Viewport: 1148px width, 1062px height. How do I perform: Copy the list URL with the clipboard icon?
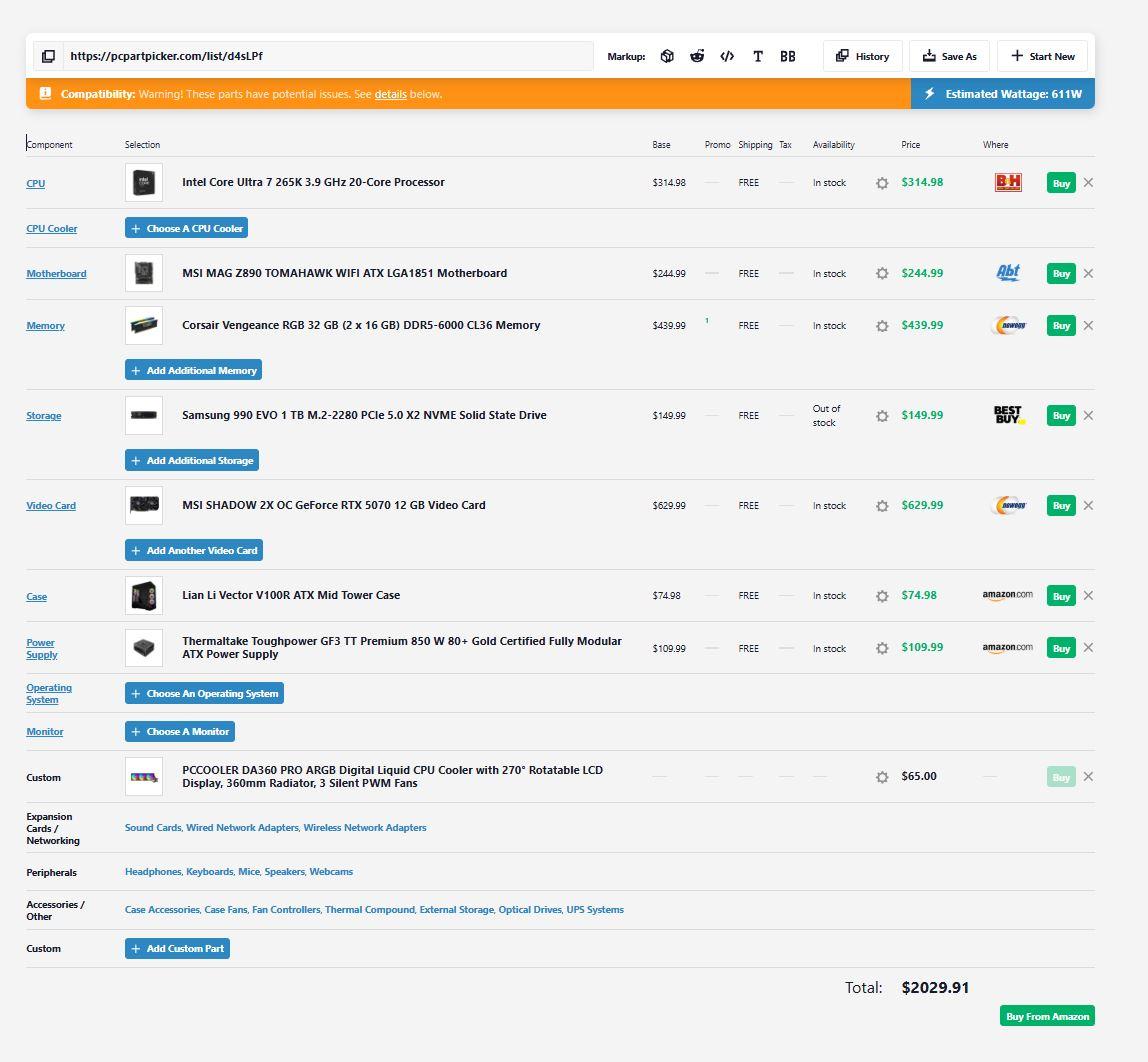coord(48,56)
